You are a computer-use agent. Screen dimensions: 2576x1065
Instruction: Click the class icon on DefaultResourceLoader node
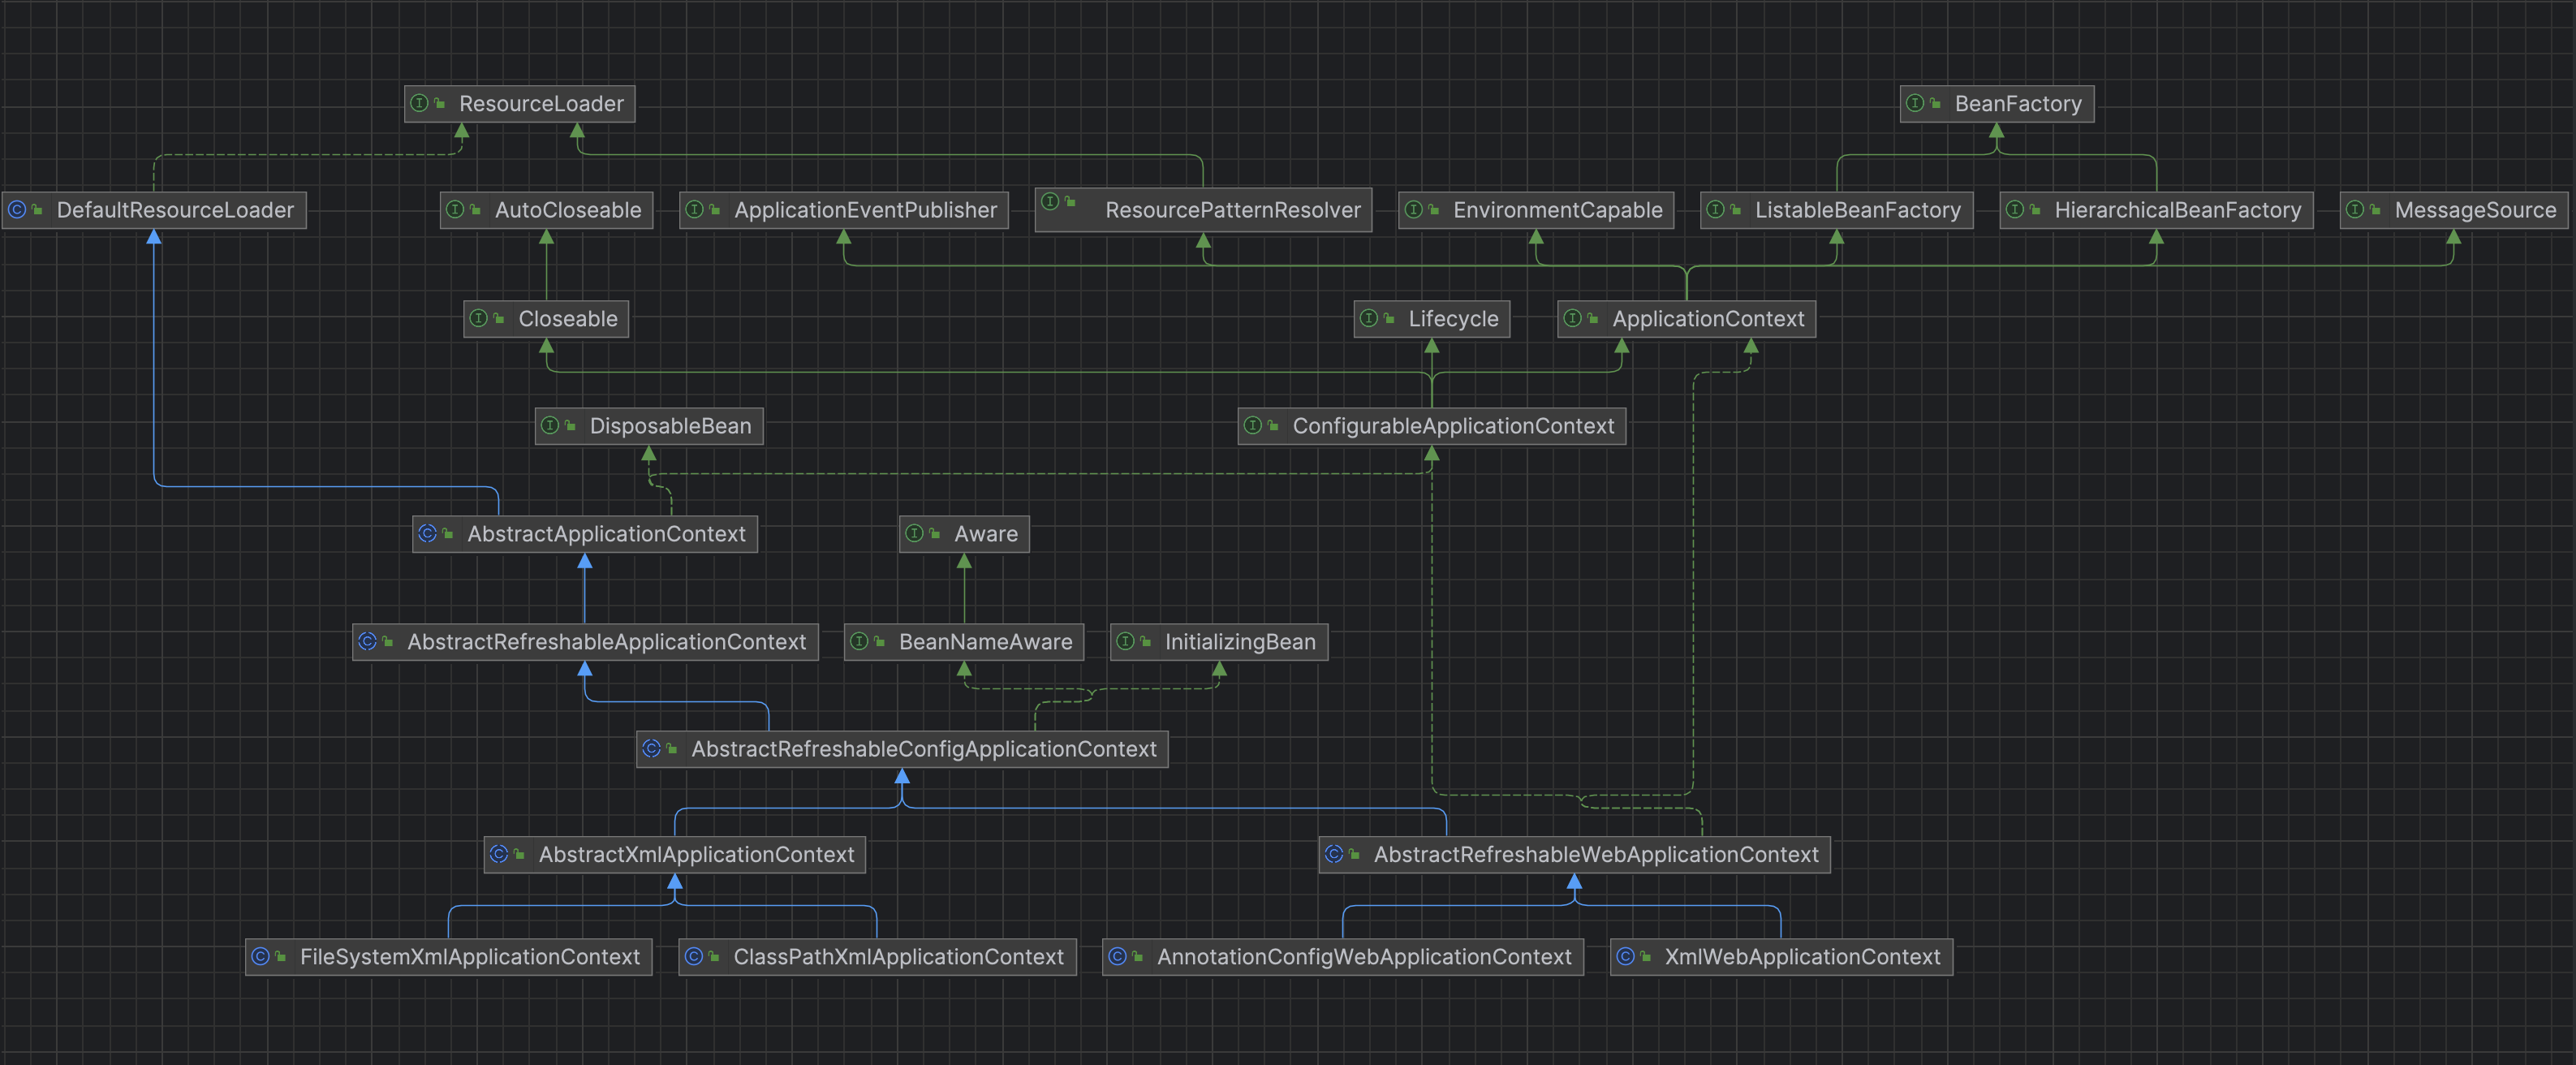pyautogui.click(x=17, y=210)
